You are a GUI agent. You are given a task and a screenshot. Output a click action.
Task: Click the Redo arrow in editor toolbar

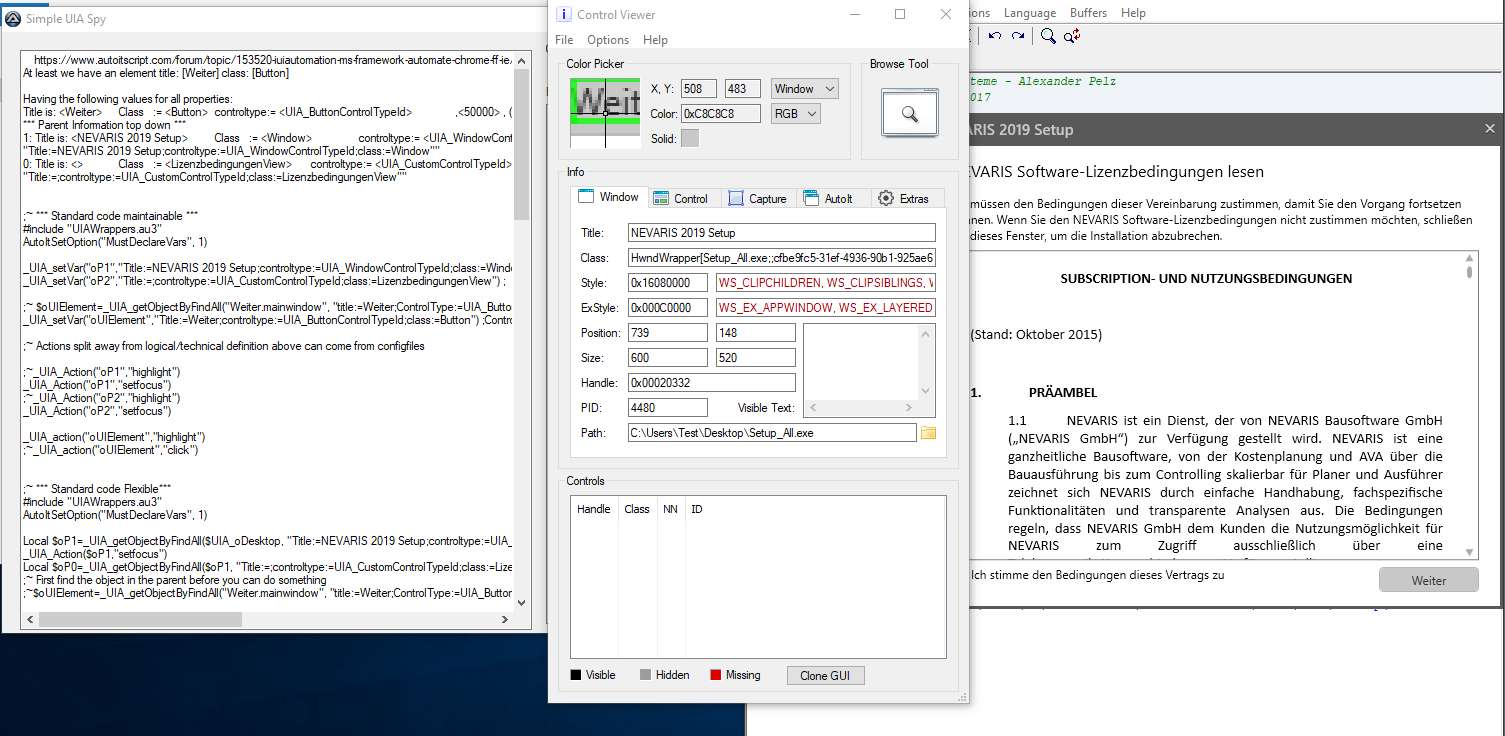1018,36
